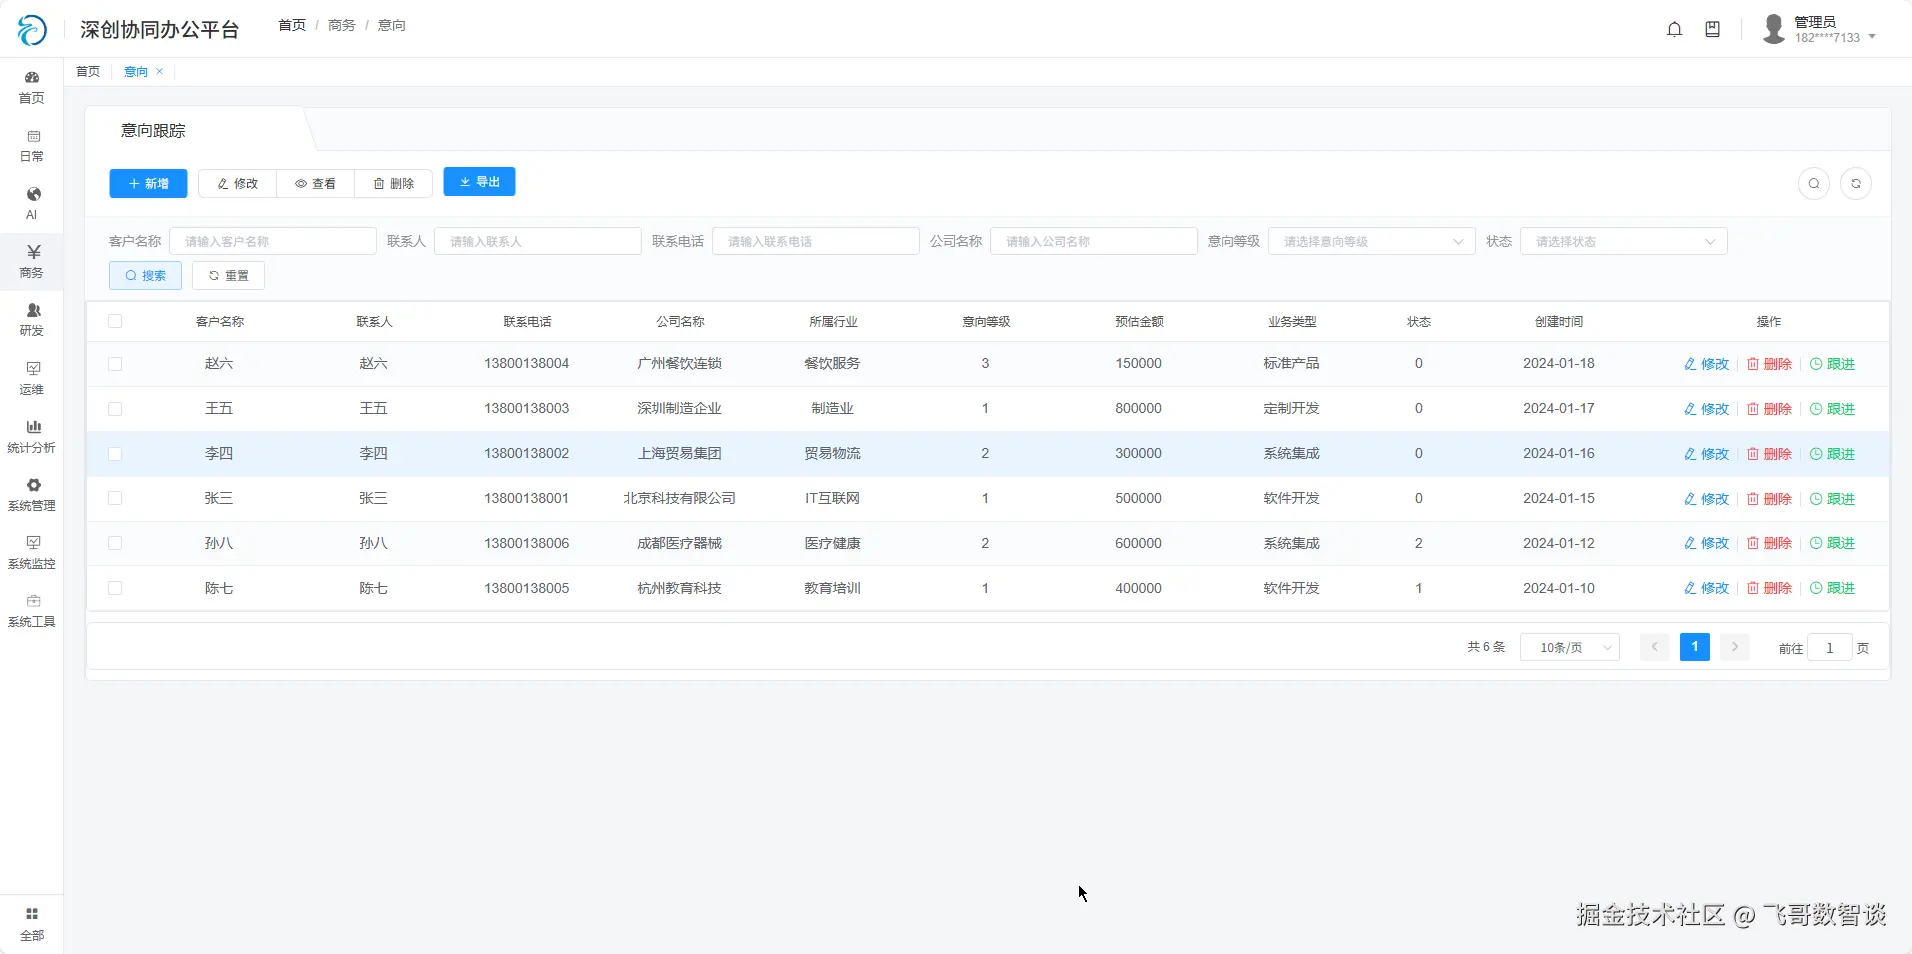Screen dimensions: 1912x954
Task: Click the round refresh icon
Action: pyautogui.click(x=1856, y=184)
